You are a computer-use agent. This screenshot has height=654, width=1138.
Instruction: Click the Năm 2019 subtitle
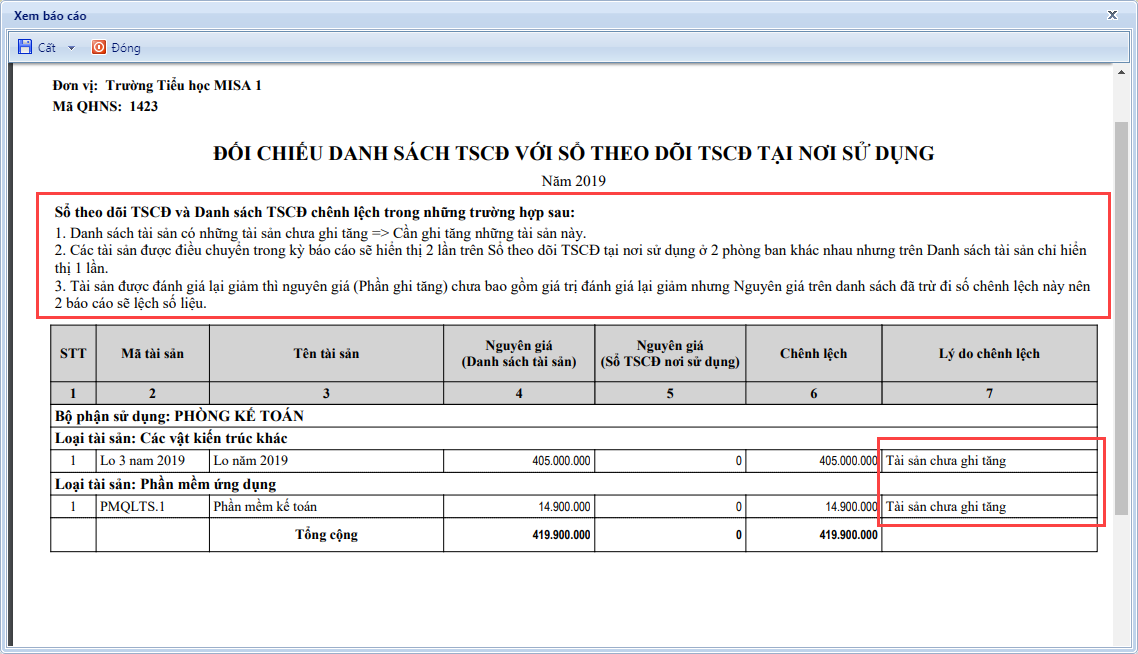click(573, 181)
